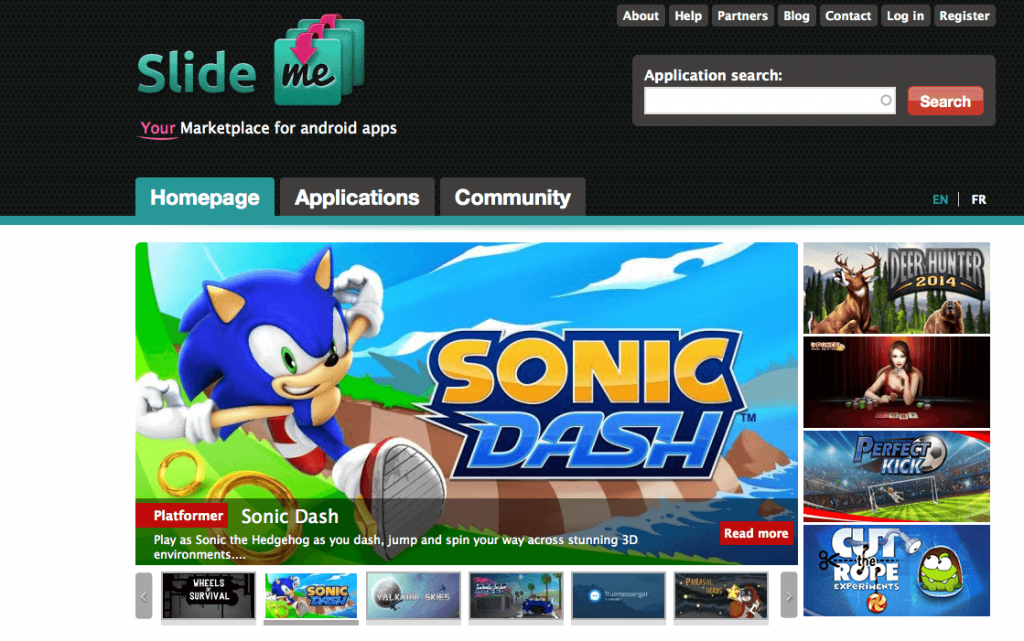Select the Parasal Heroes thumbnail
Image resolution: width=1024 pixels, height=641 pixels.
tap(721, 595)
